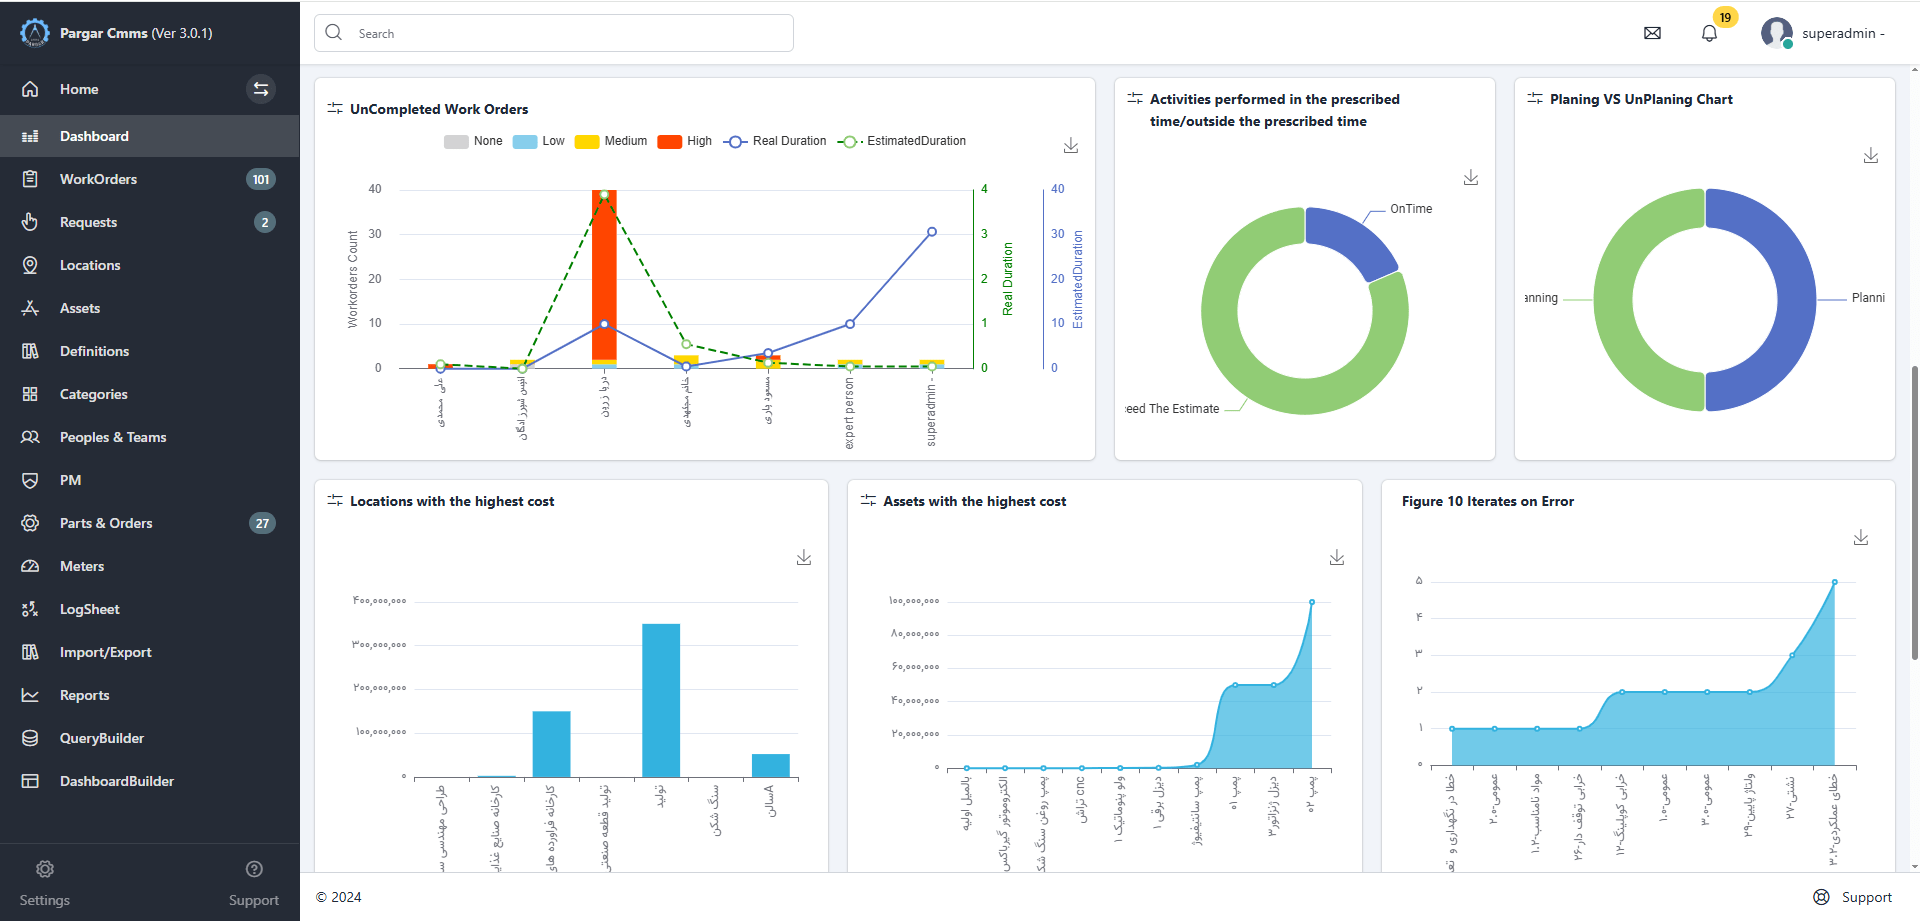The height and width of the screenshot is (921, 1920).
Task: Click the Support link in the footer
Action: click(x=1854, y=897)
